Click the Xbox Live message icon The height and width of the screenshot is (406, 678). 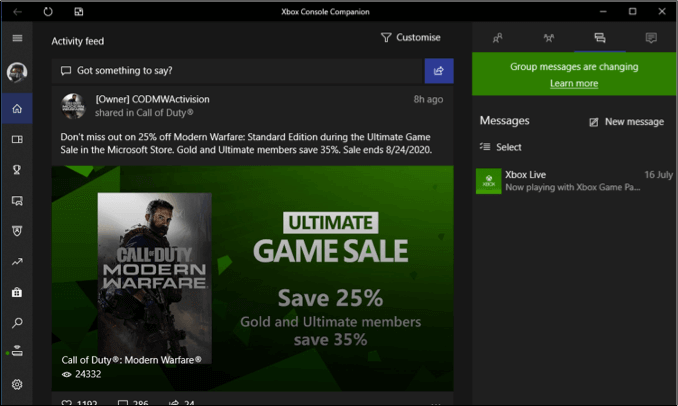point(489,181)
